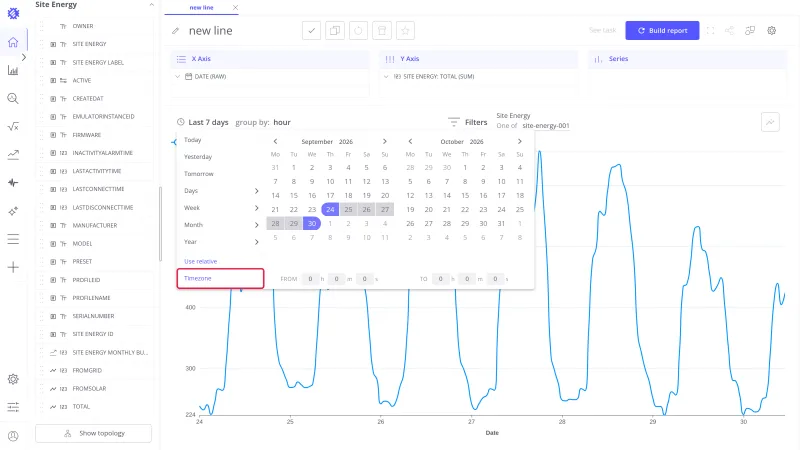Click the fullscreen expand icon
800x450 pixels.
[710, 31]
